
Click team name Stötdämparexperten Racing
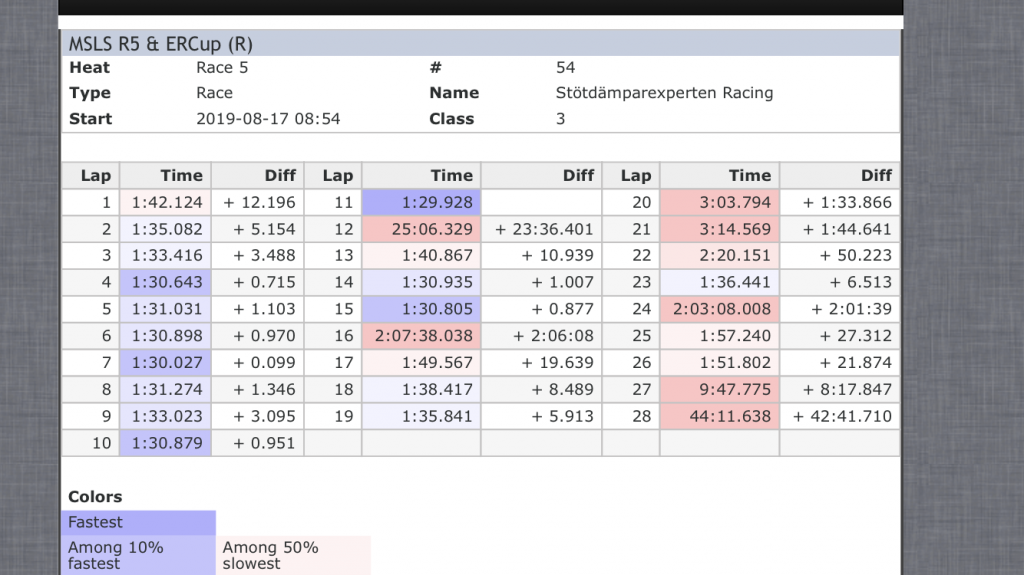coord(664,93)
